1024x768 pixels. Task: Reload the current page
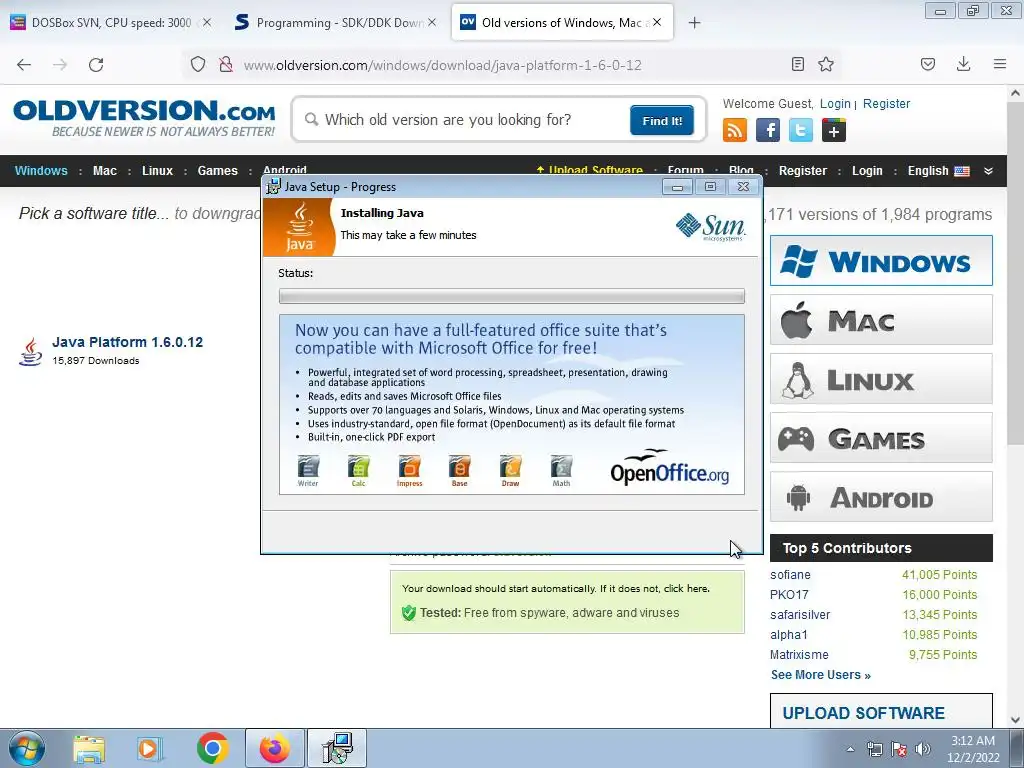[x=96, y=65]
